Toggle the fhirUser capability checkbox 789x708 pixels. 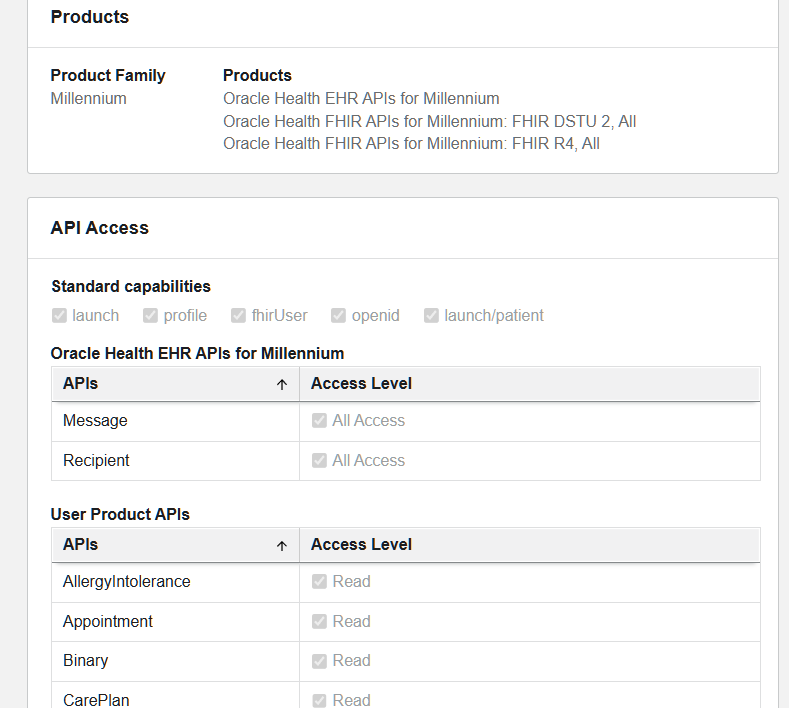tap(239, 316)
